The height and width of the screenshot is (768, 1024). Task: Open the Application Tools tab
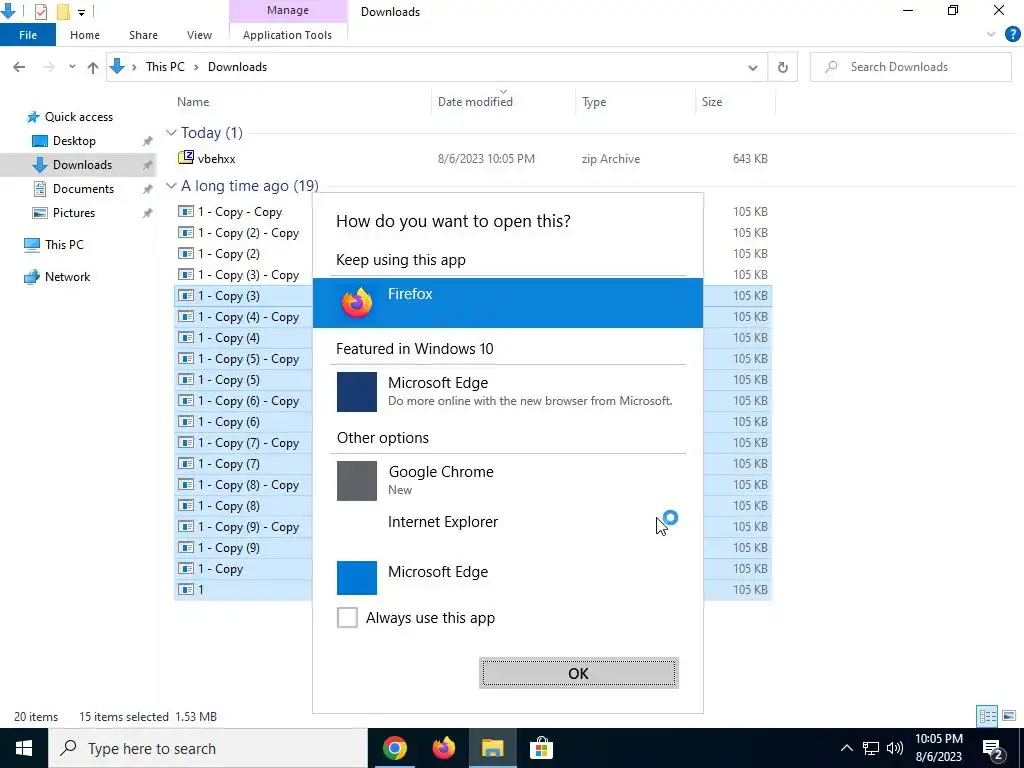[287, 35]
